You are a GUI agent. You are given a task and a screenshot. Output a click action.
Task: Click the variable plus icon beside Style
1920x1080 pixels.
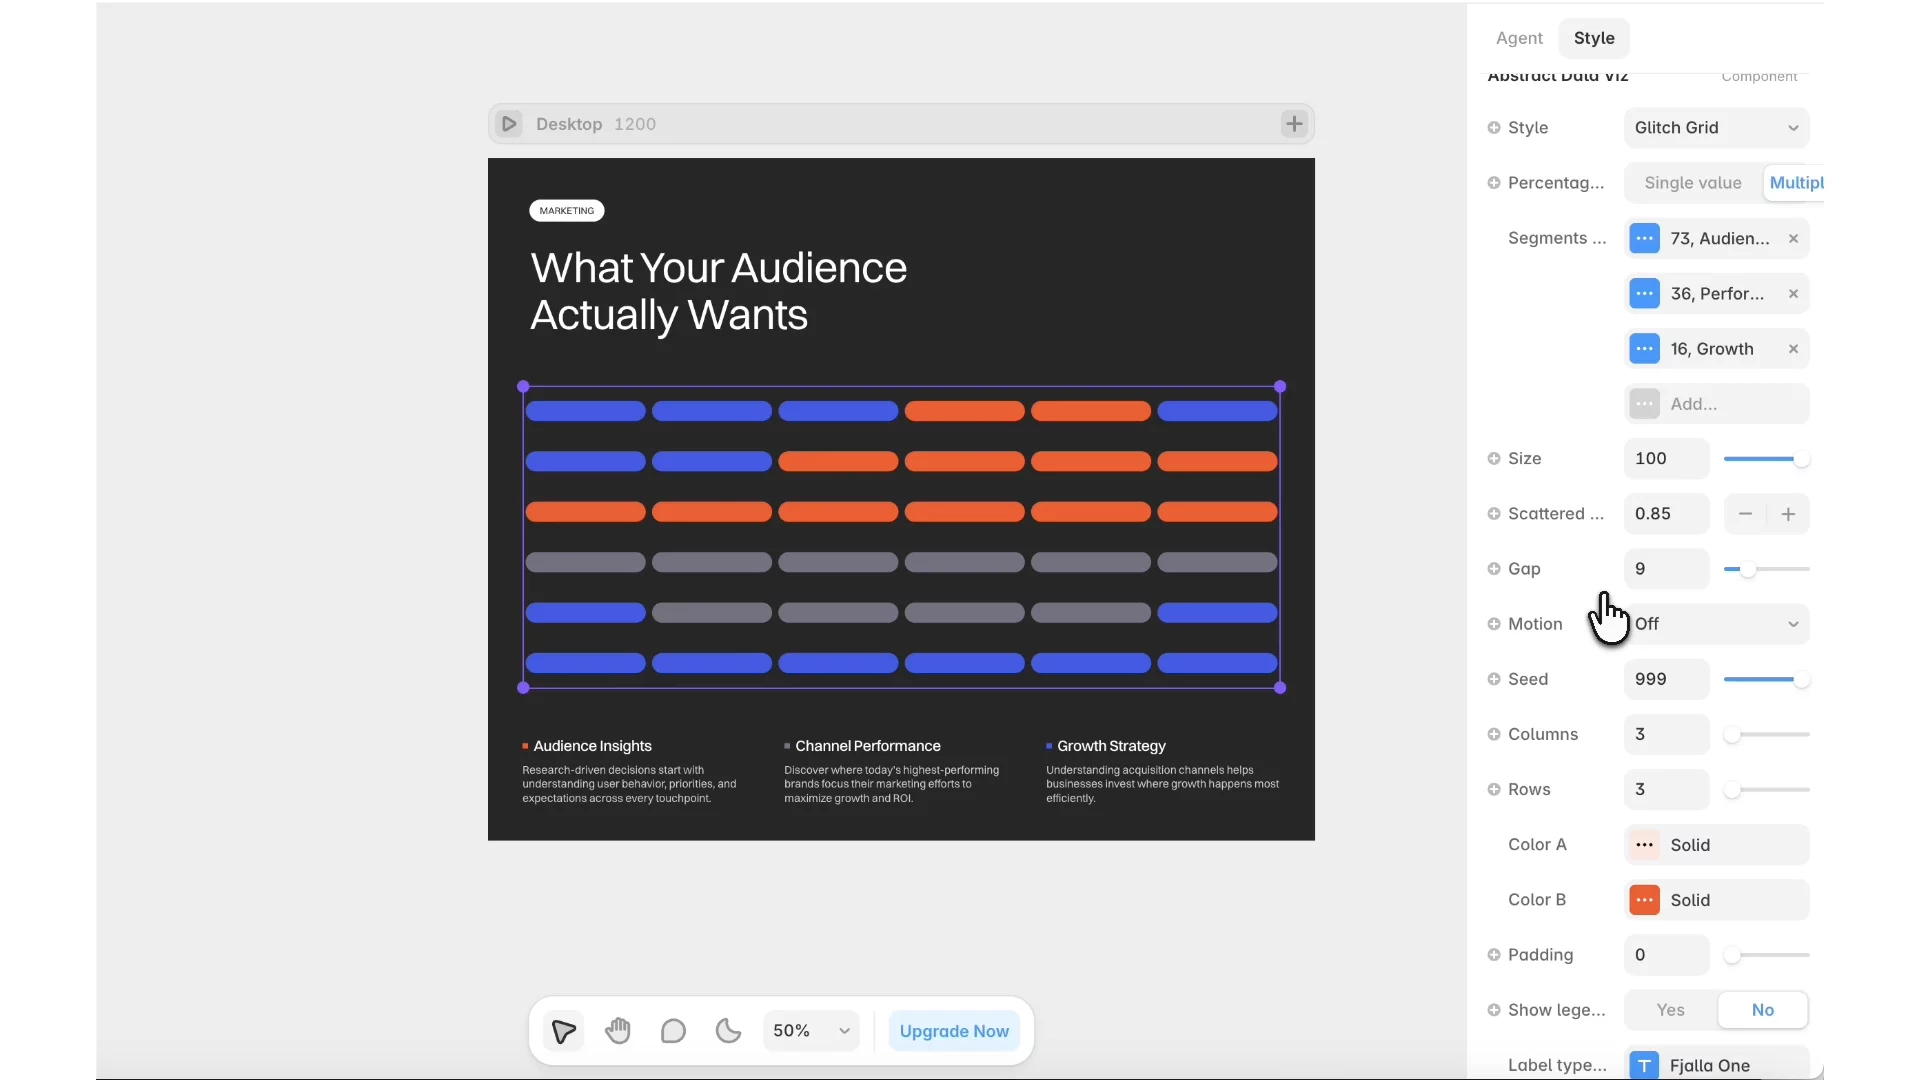pos(1494,128)
